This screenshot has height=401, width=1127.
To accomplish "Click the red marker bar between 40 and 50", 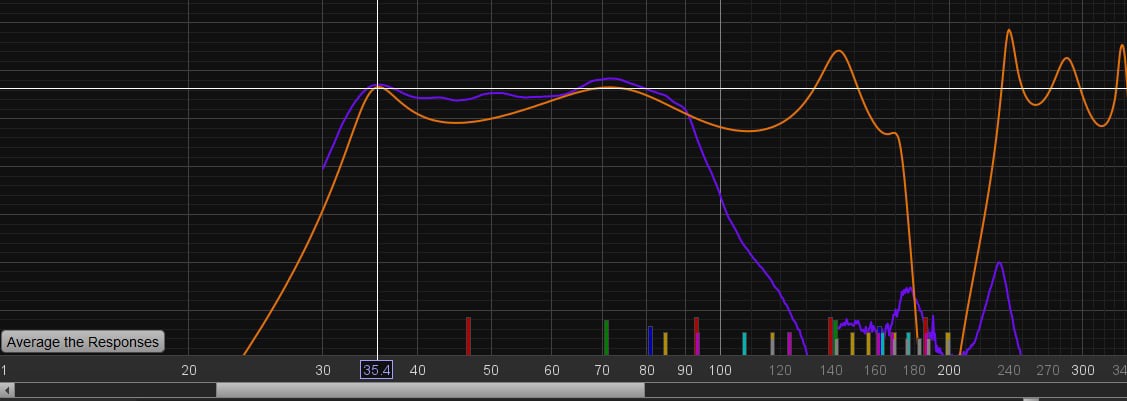I will coord(469,336).
